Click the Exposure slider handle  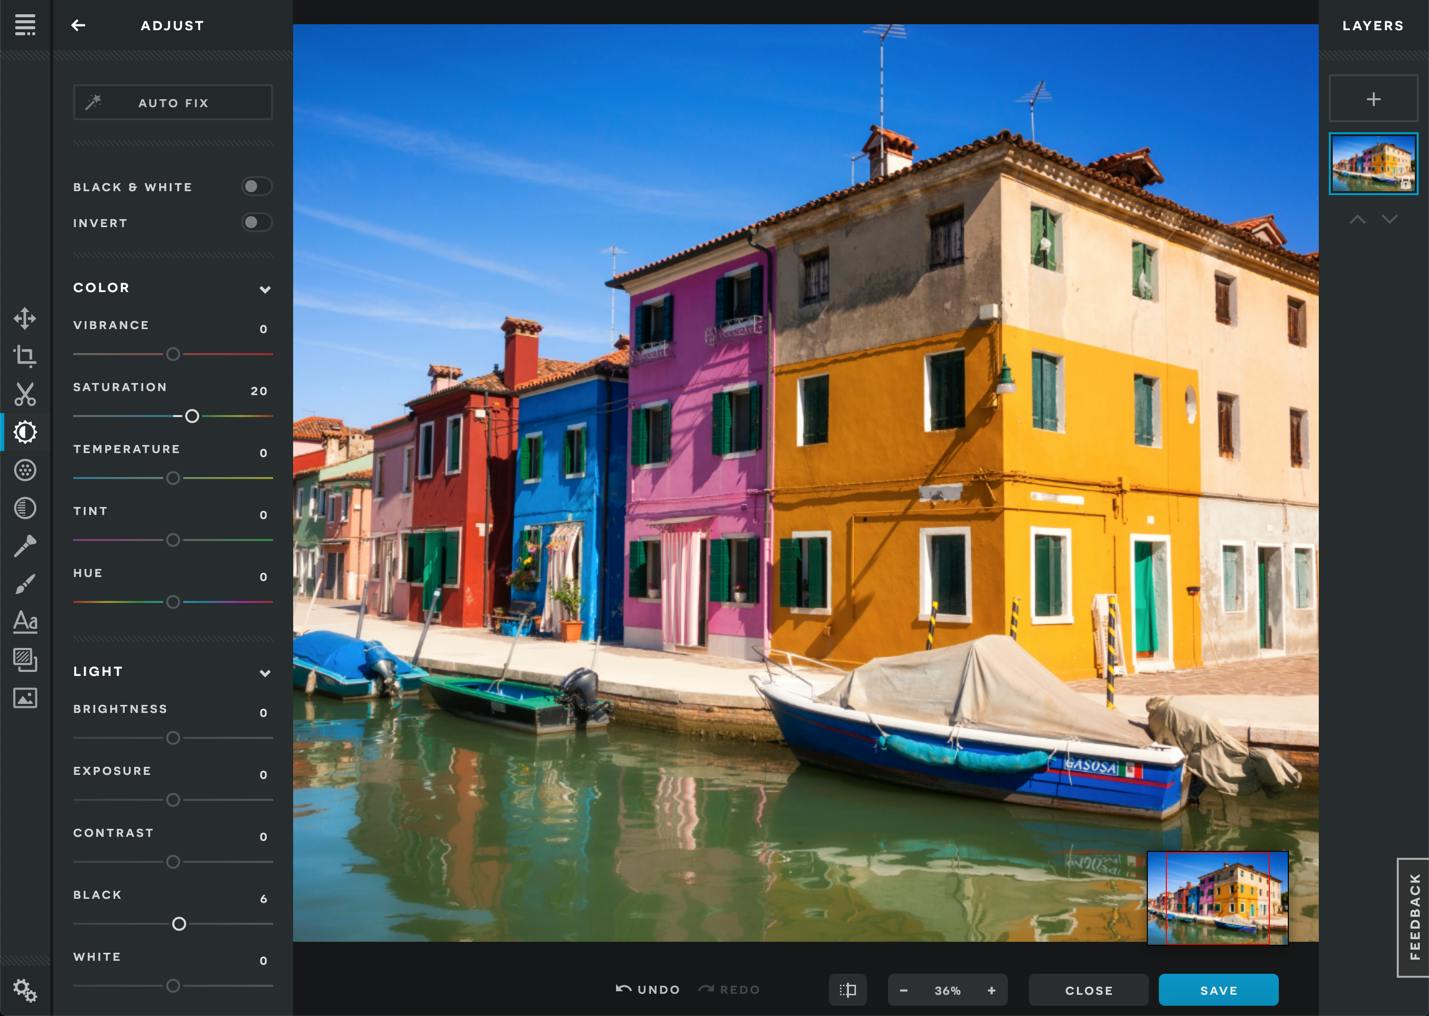coord(173,800)
